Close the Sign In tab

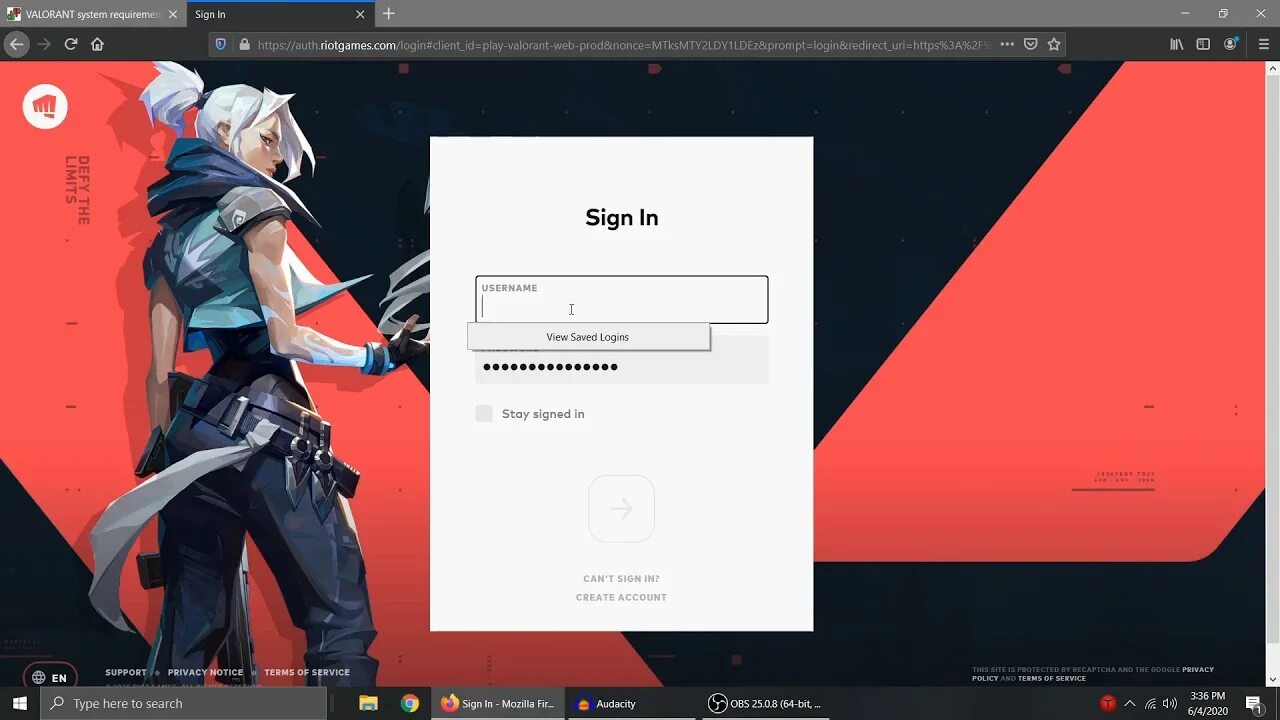point(360,14)
